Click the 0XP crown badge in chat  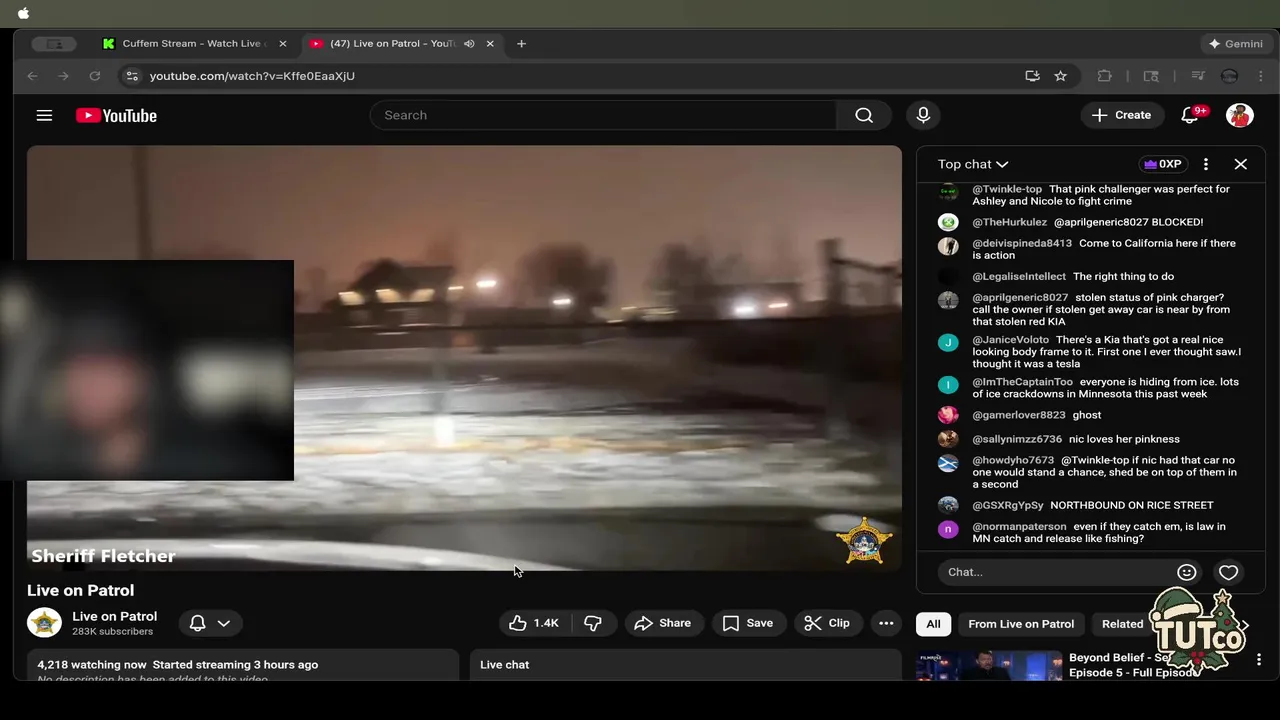pos(1163,164)
